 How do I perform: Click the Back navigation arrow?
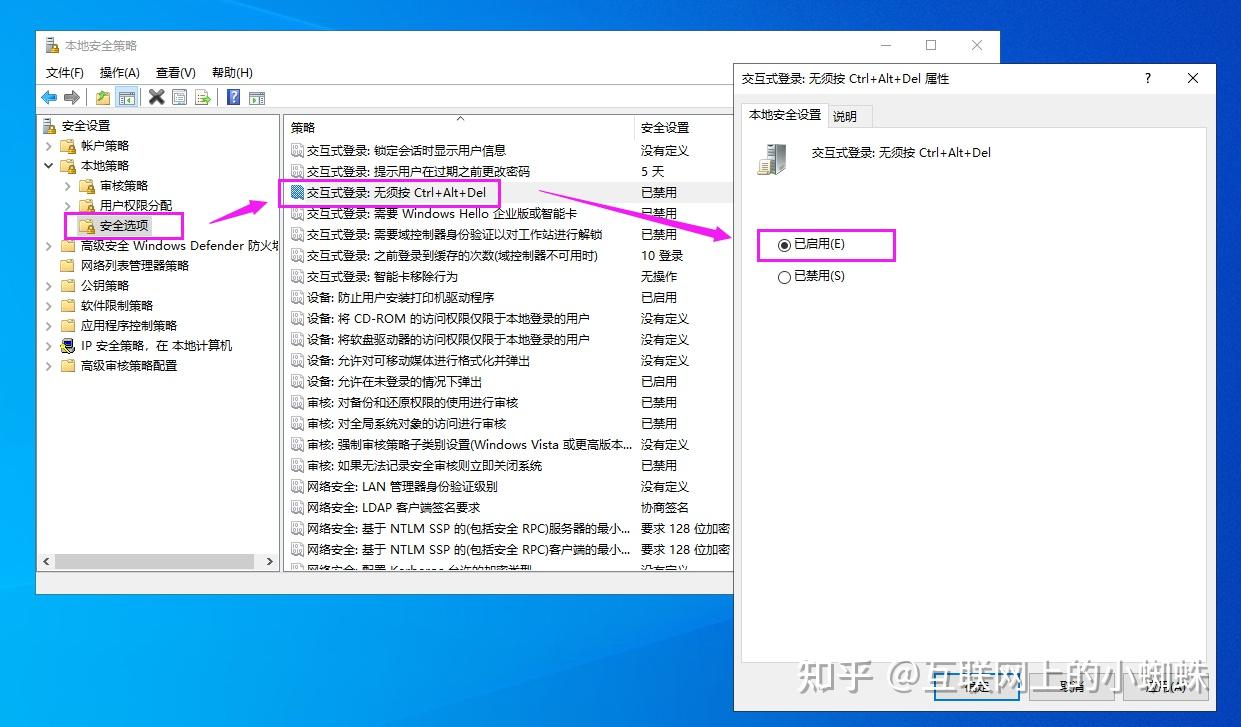(48, 96)
